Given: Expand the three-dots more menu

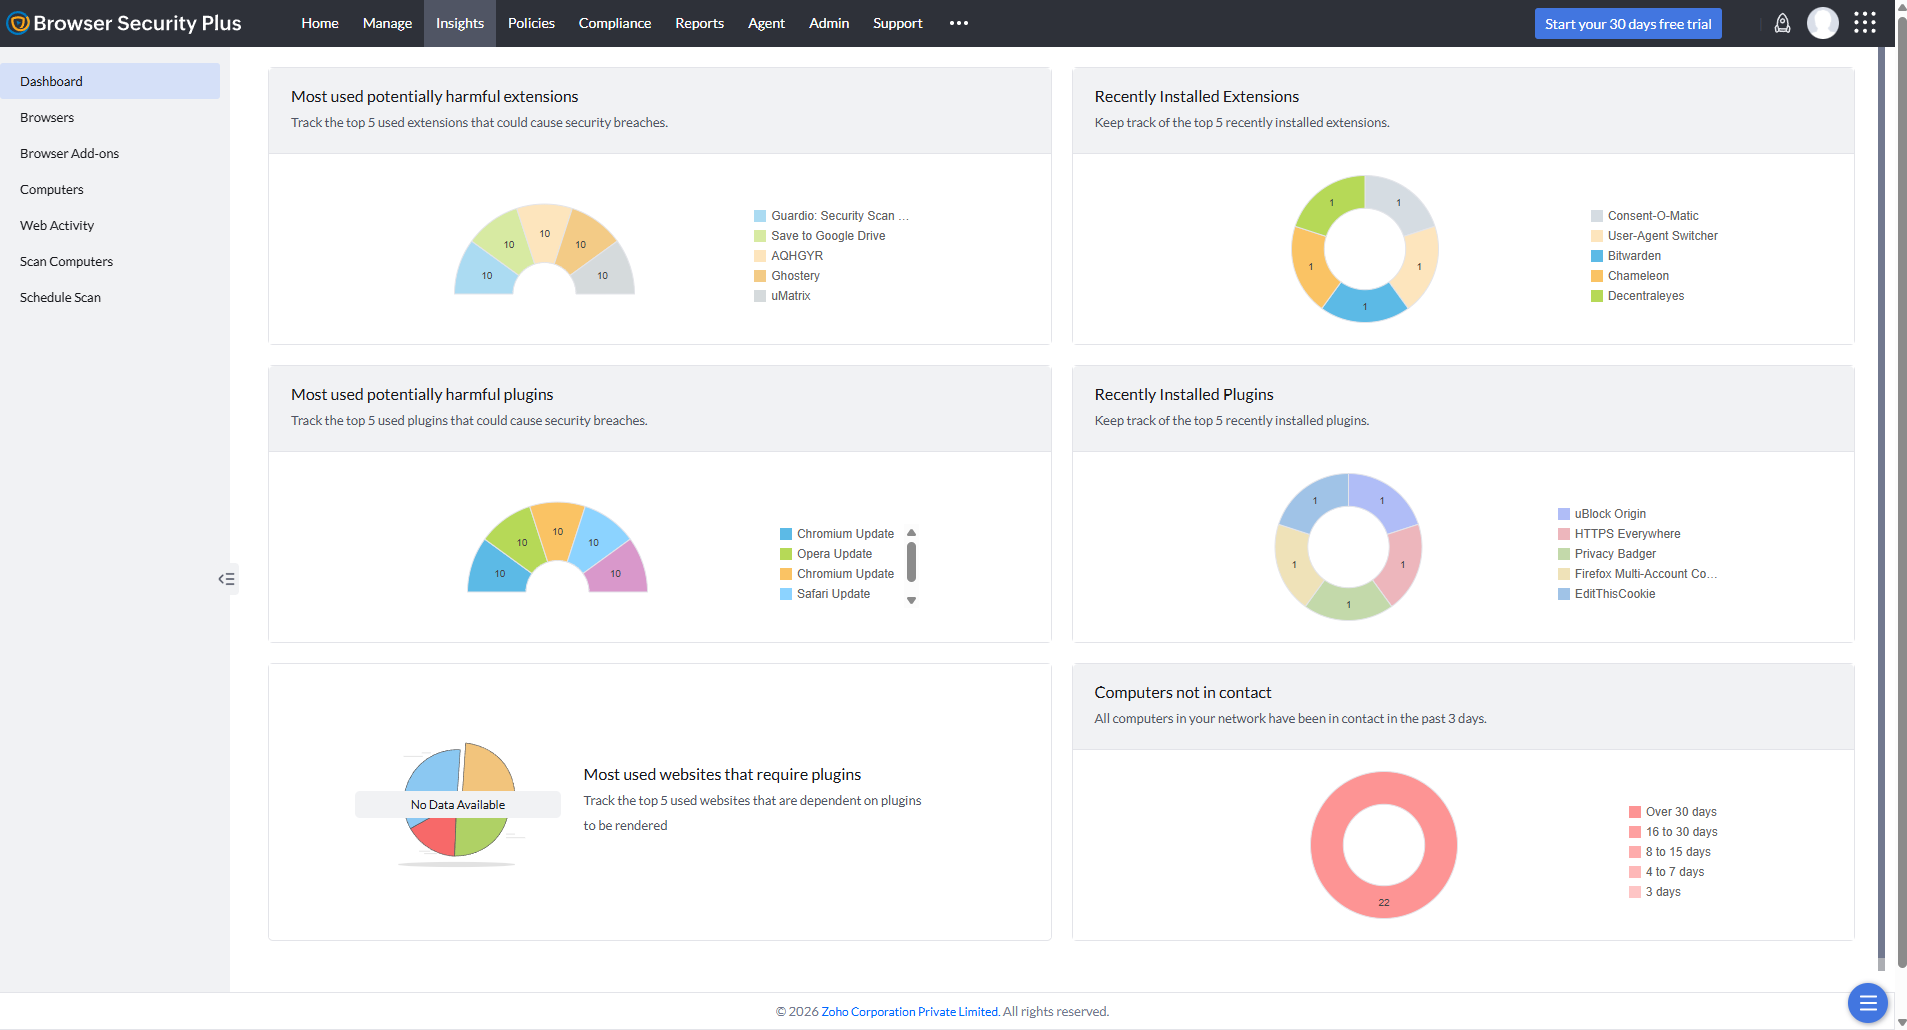Looking at the screenshot, I should [958, 23].
